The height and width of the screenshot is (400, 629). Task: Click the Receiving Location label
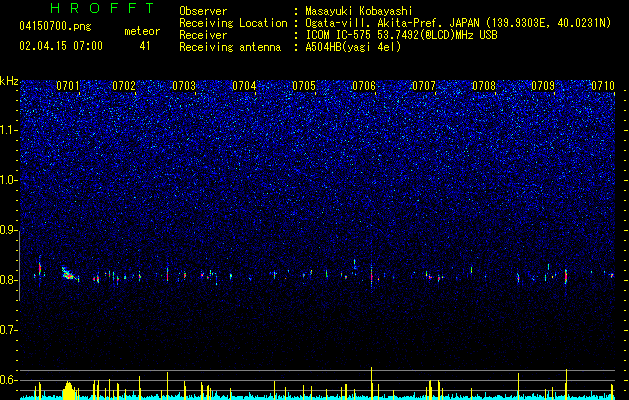click(233, 24)
